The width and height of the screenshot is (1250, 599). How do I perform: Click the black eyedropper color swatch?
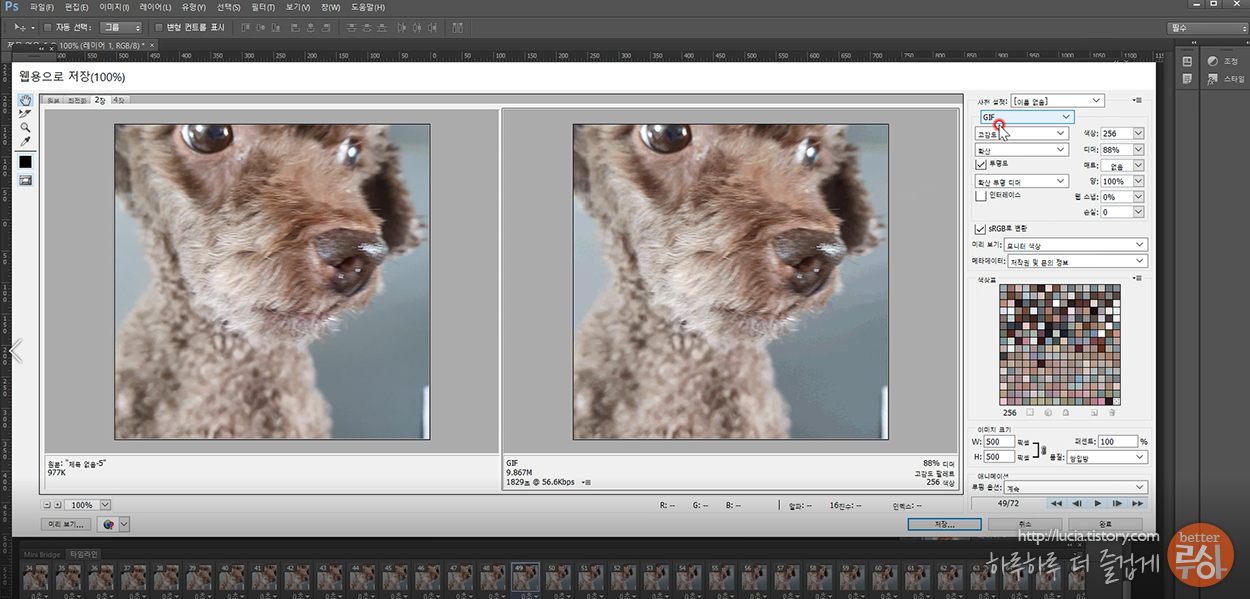click(x=26, y=161)
